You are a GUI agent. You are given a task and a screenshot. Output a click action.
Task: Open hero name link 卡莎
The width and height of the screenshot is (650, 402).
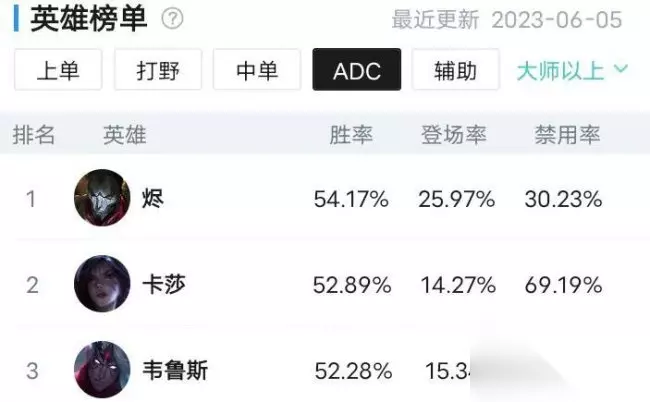click(164, 285)
